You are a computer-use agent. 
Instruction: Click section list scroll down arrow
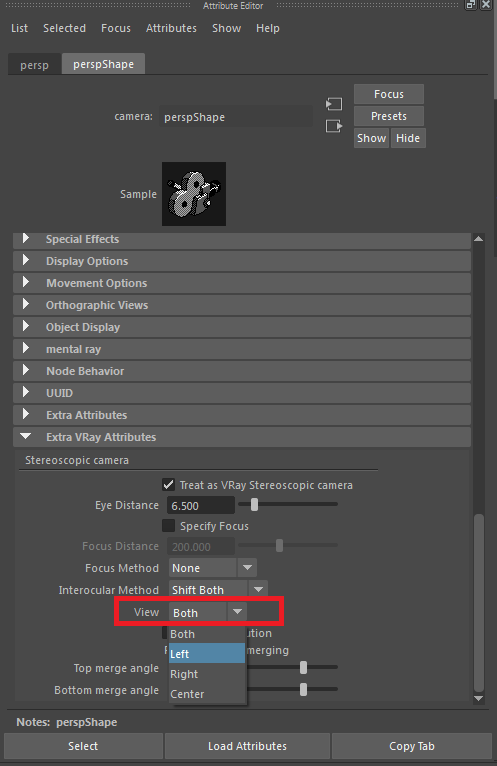click(x=478, y=698)
